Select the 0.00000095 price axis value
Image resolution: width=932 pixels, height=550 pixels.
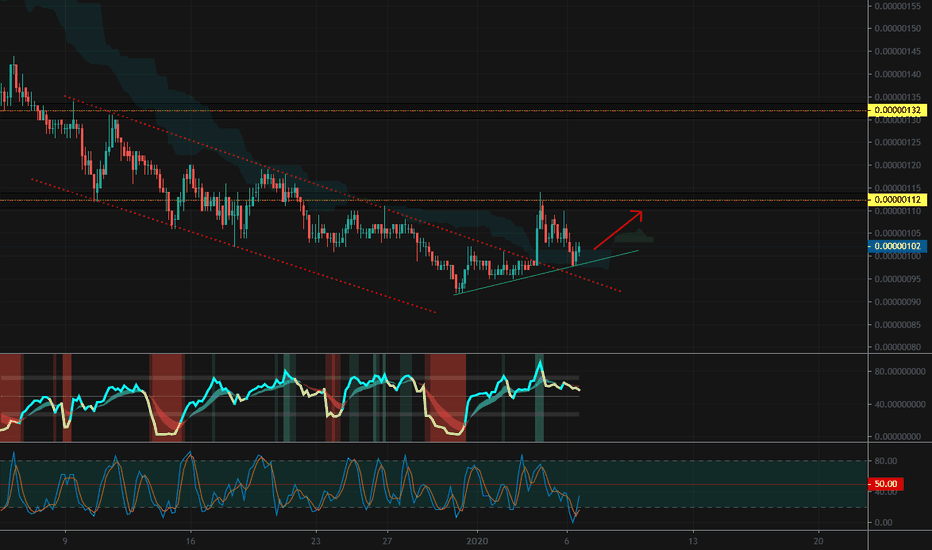(x=898, y=279)
